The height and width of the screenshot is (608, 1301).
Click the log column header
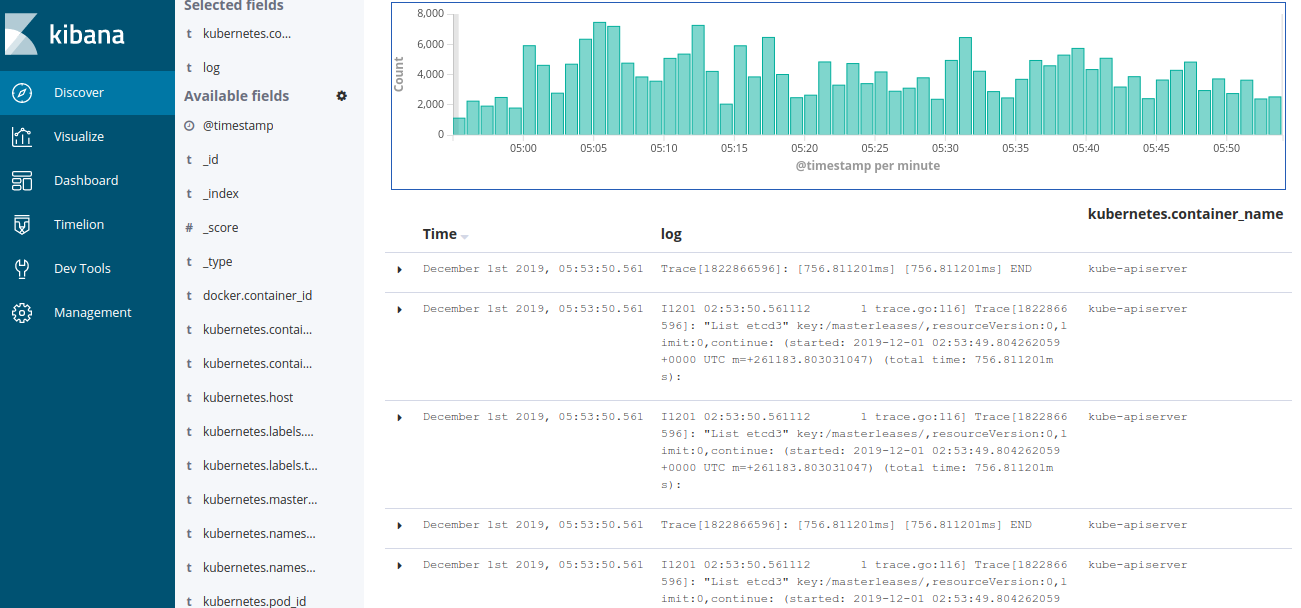click(671, 234)
